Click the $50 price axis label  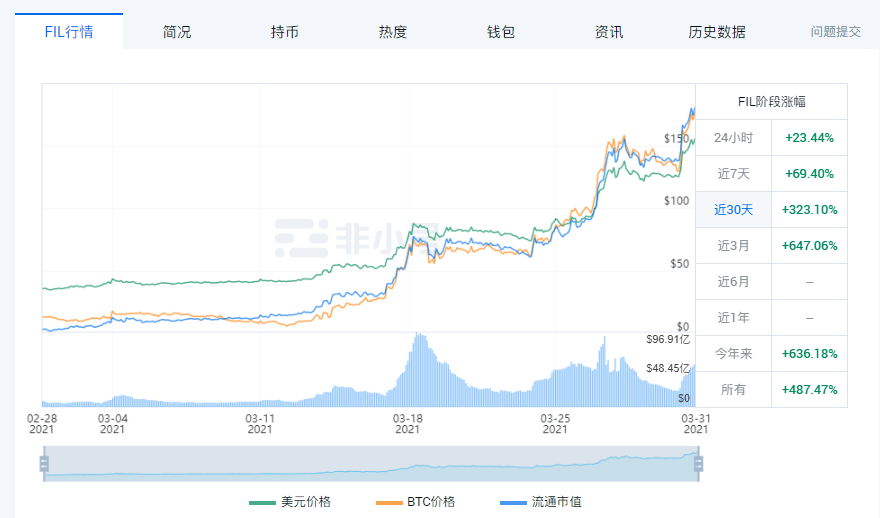[680, 263]
